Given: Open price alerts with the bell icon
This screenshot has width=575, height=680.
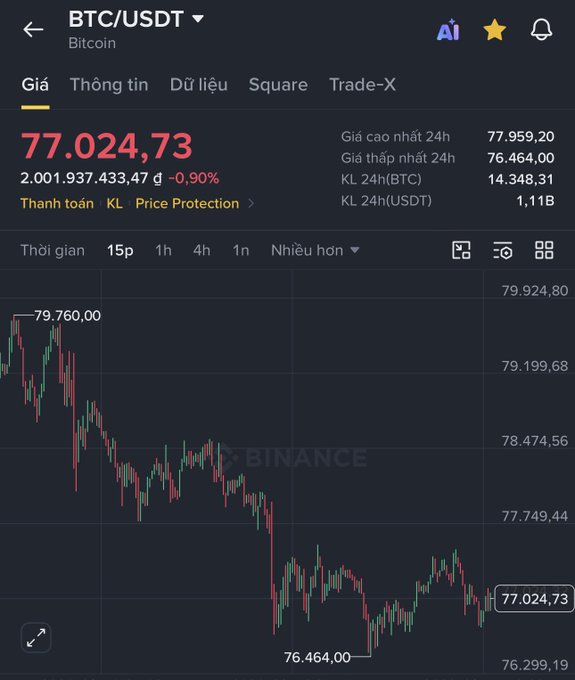Looking at the screenshot, I should (541, 30).
